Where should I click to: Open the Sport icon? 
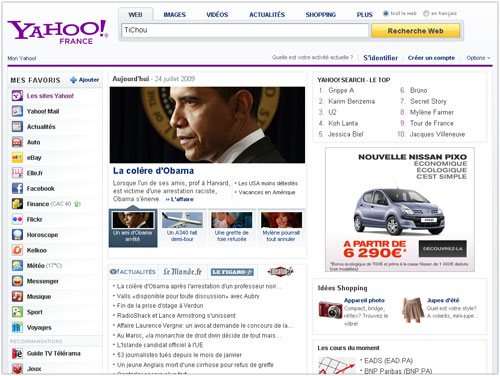[17, 312]
